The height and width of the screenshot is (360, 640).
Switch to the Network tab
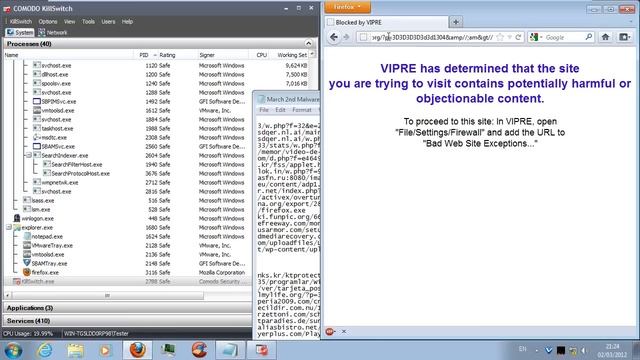[53, 32]
